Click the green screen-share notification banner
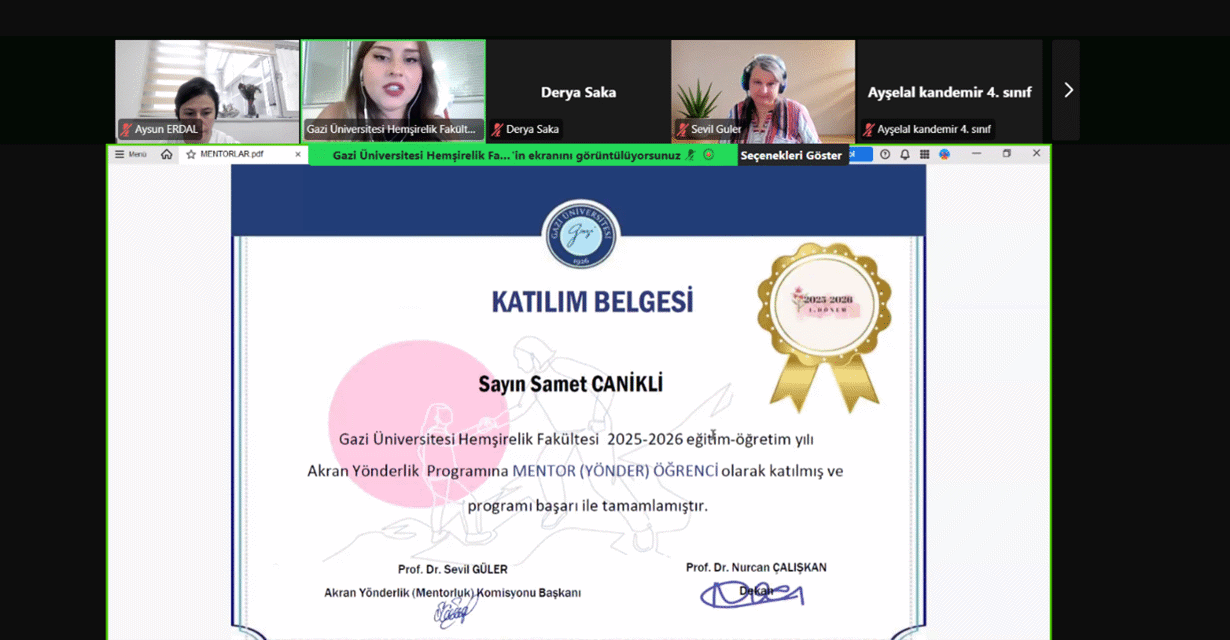Screen dimensions: 1230x640 pos(522,155)
